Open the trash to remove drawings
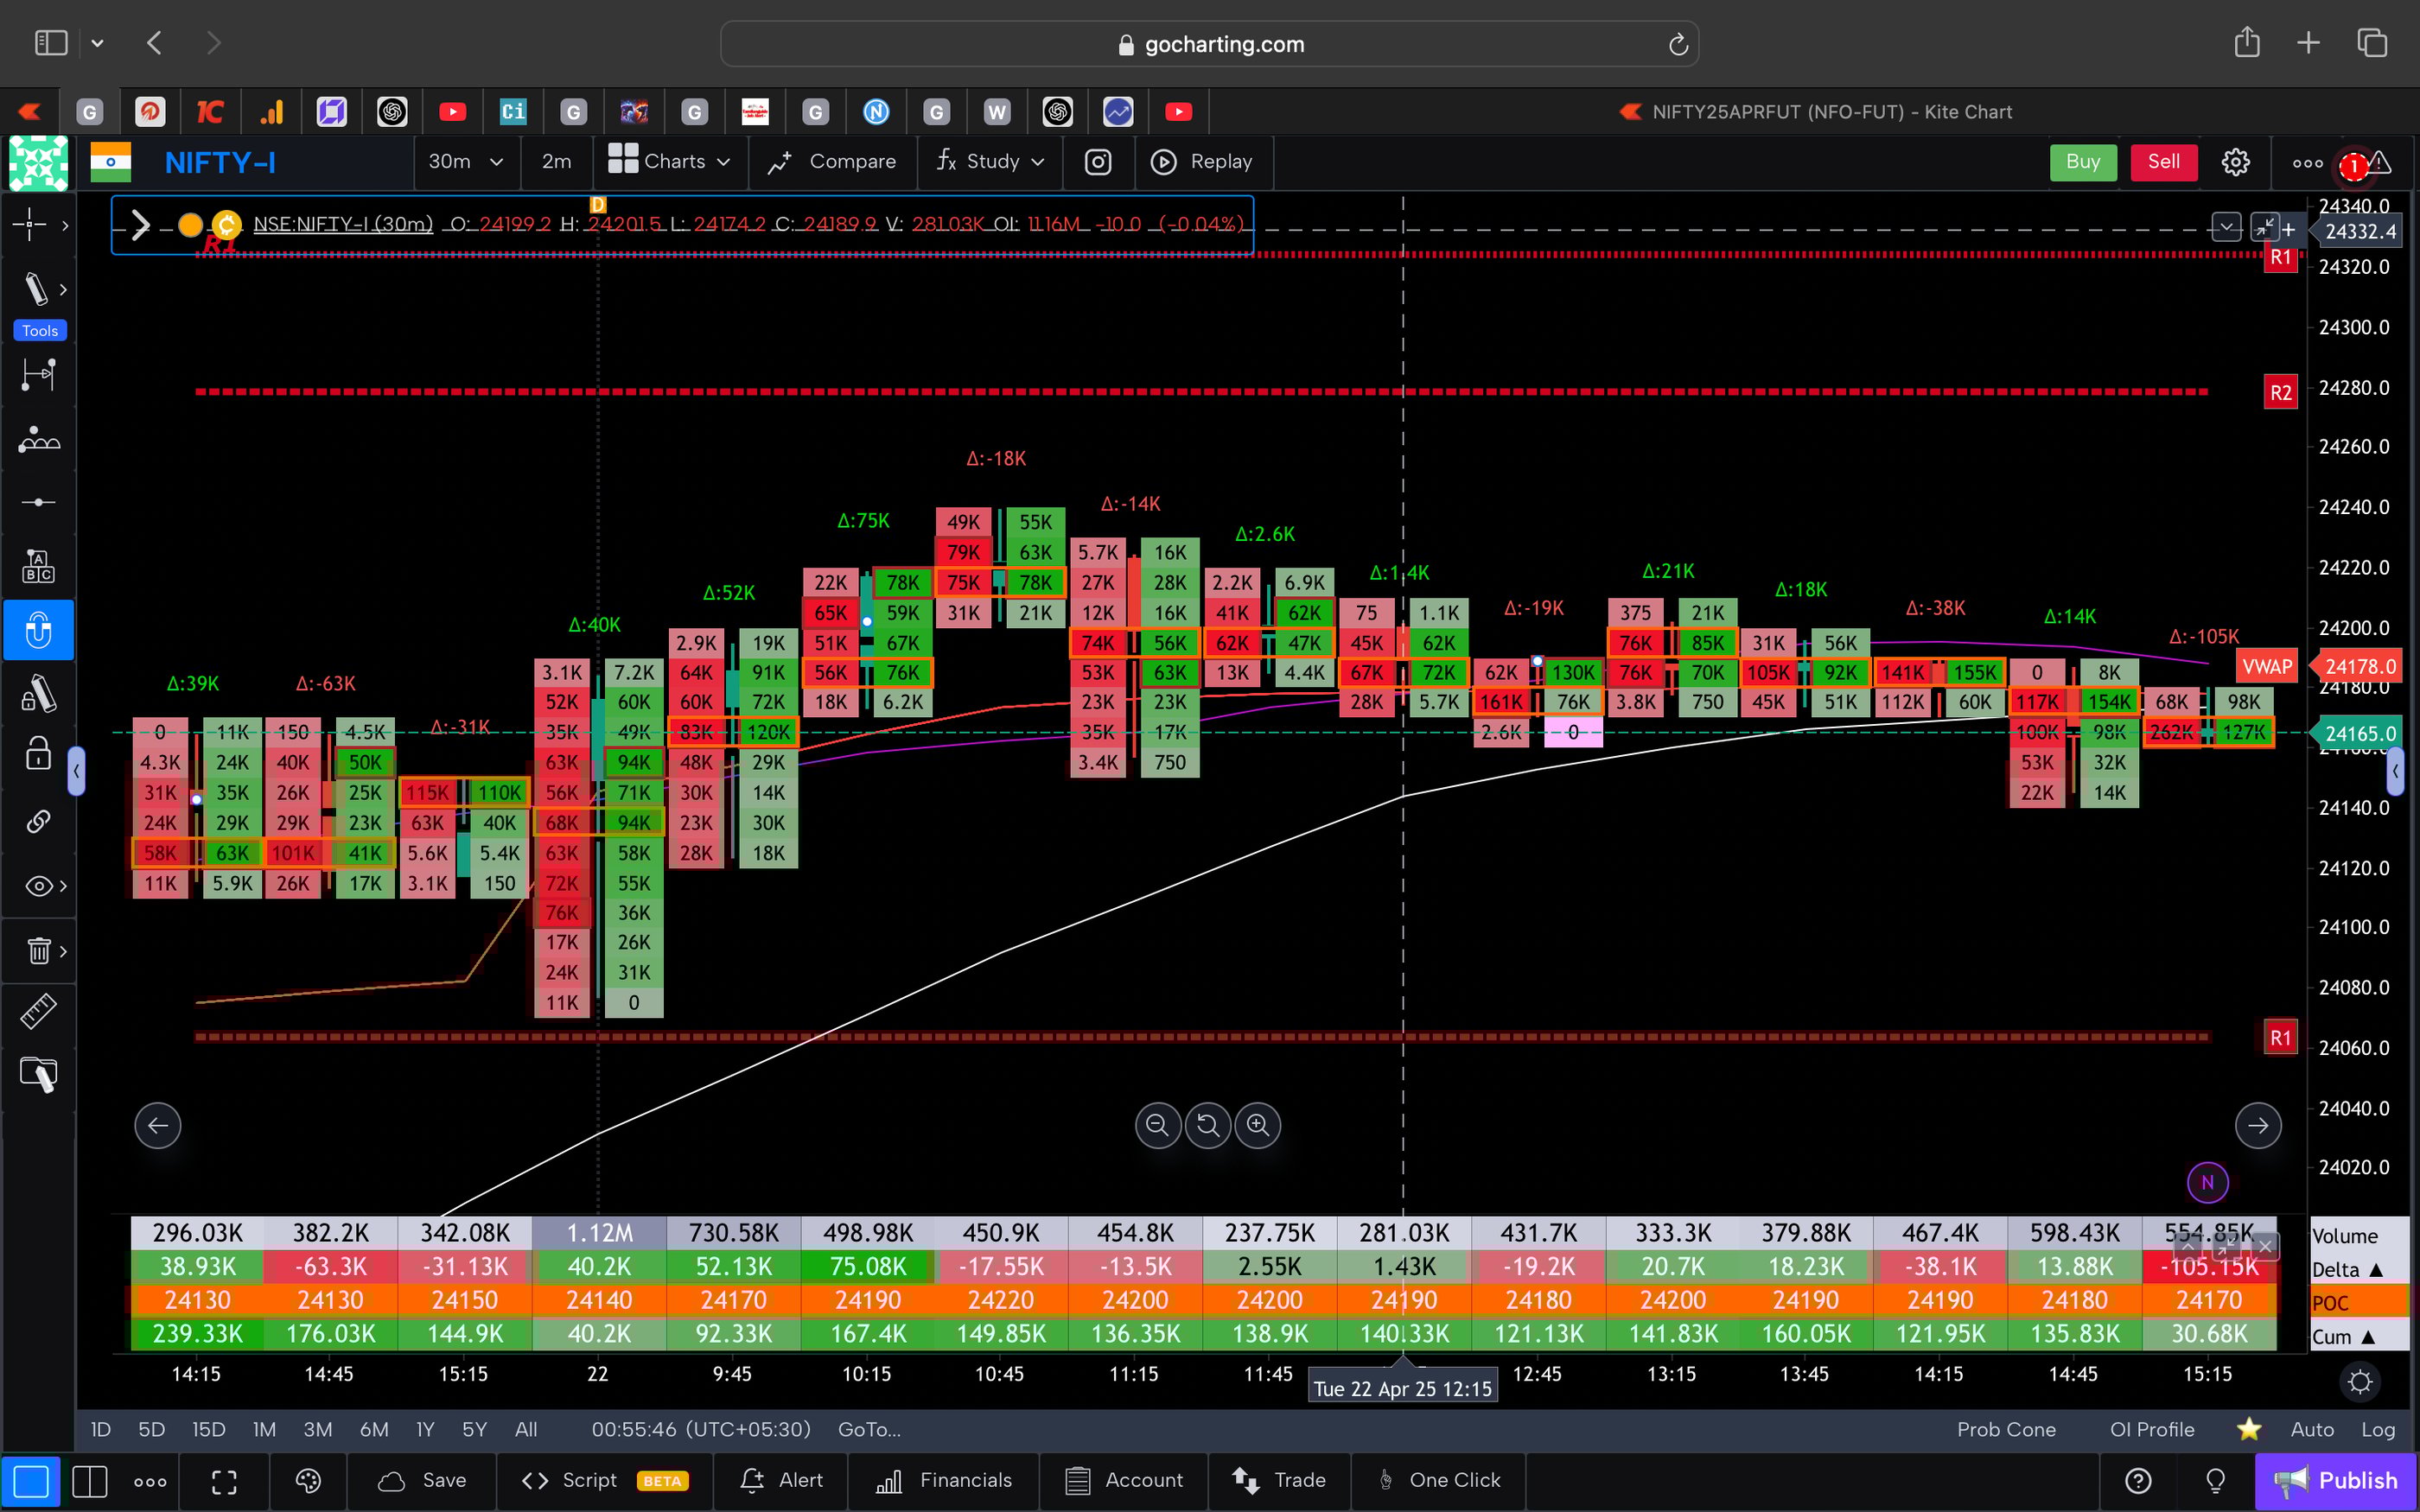The height and width of the screenshot is (1512, 2420). 38,950
